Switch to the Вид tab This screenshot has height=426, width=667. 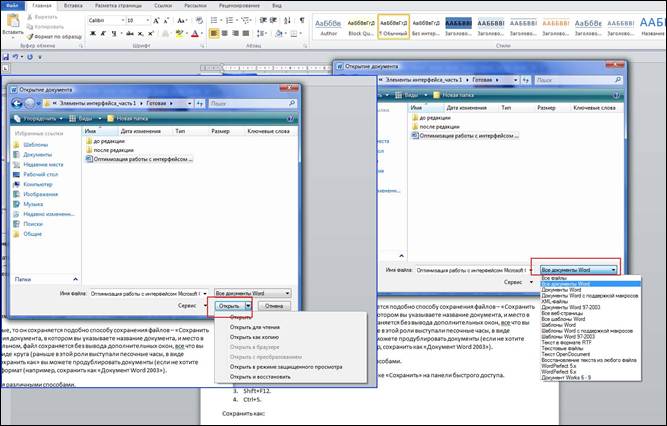(x=276, y=6)
